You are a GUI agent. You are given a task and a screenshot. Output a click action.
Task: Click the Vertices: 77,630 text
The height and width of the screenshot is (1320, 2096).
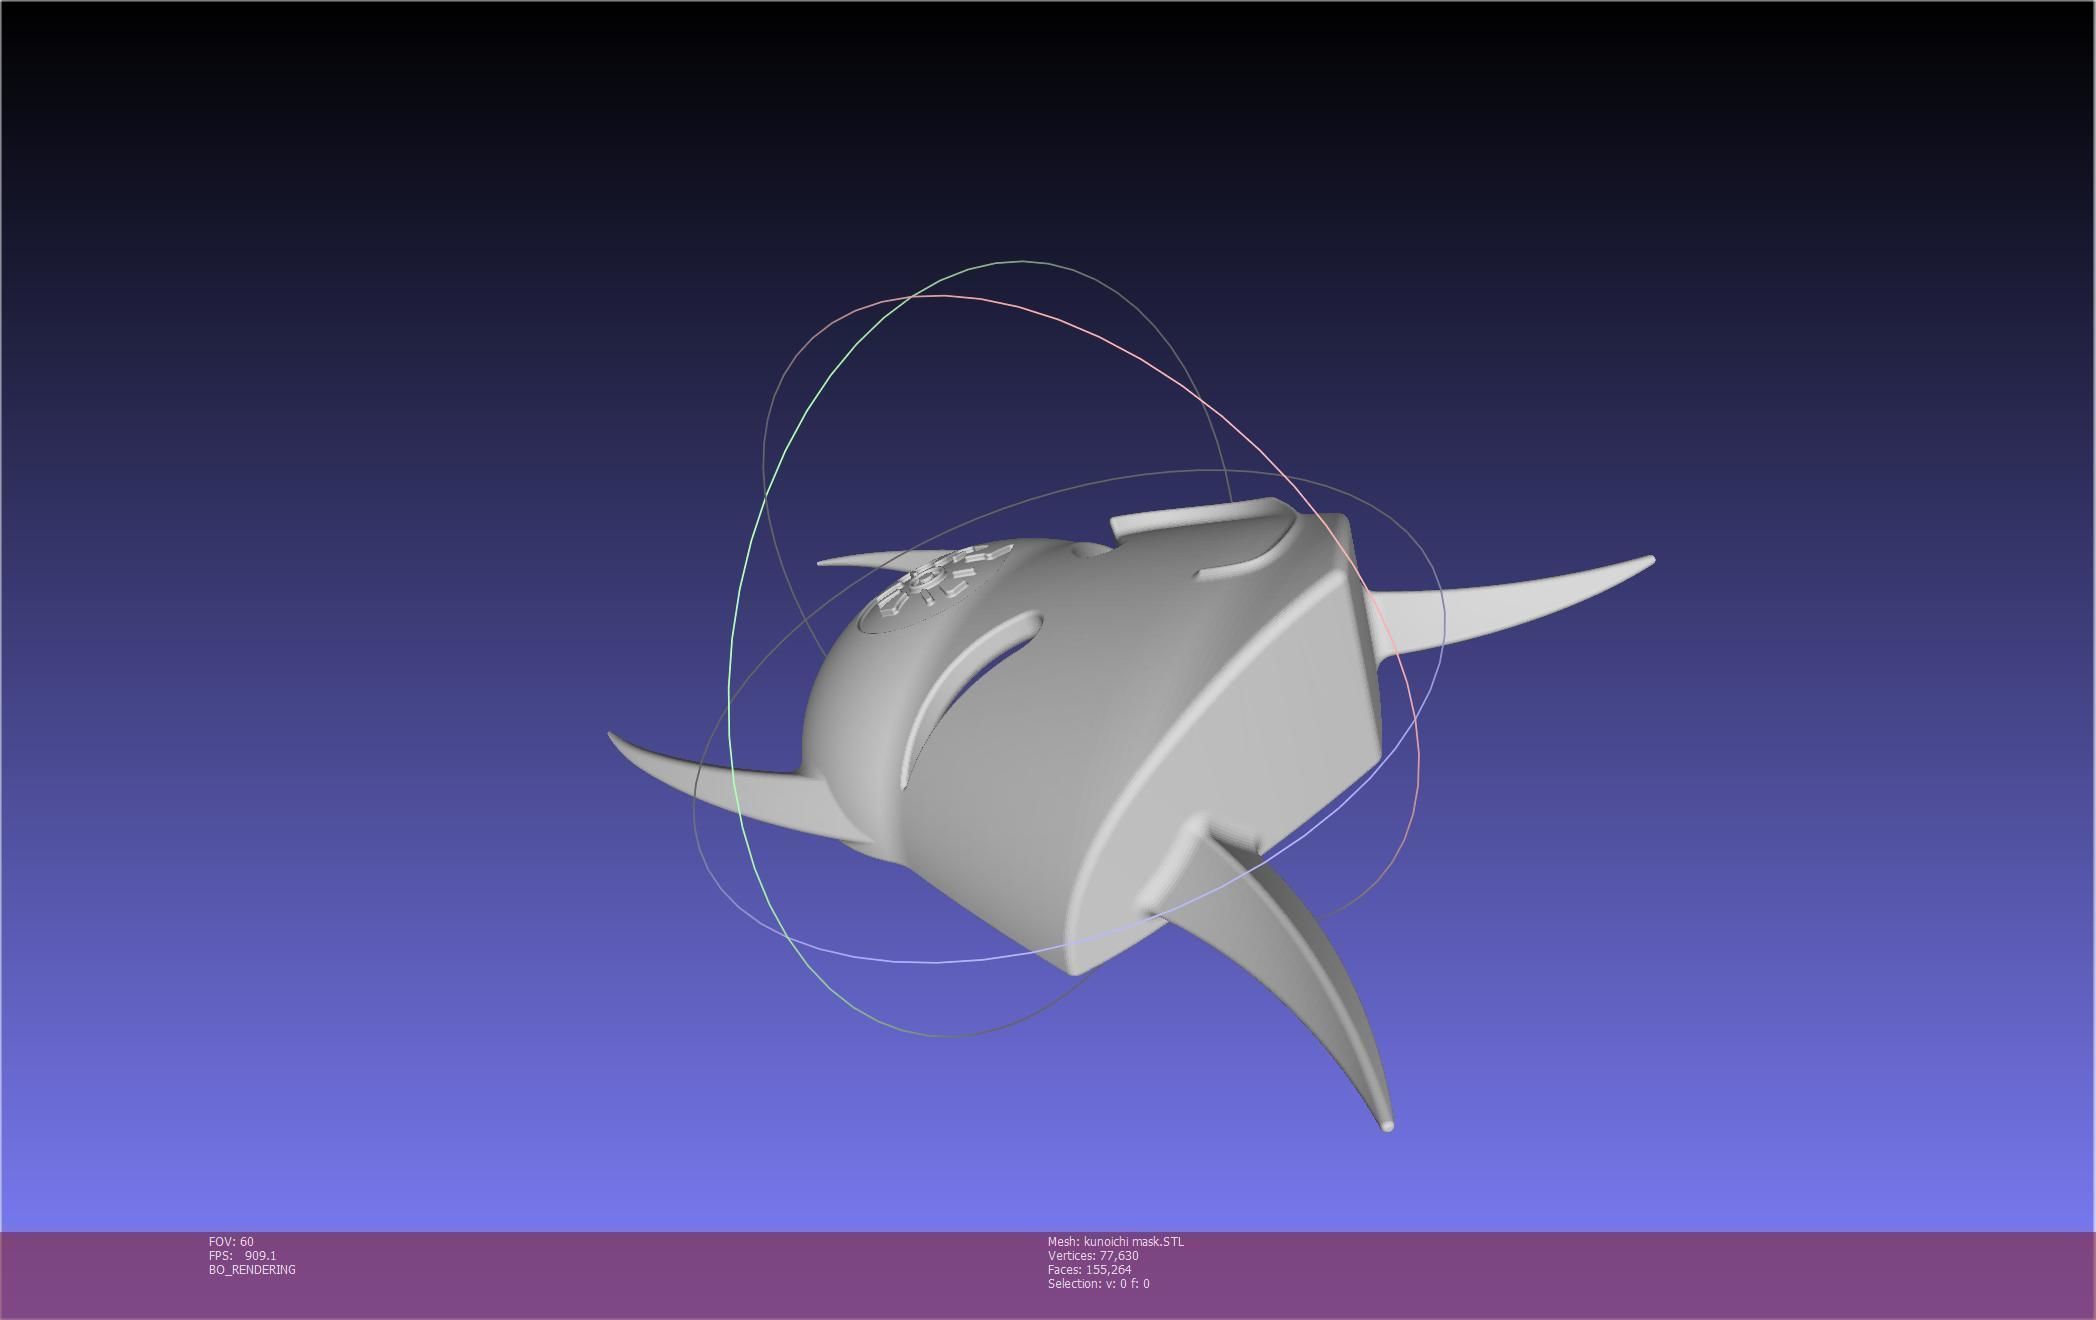coord(1093,1256)
